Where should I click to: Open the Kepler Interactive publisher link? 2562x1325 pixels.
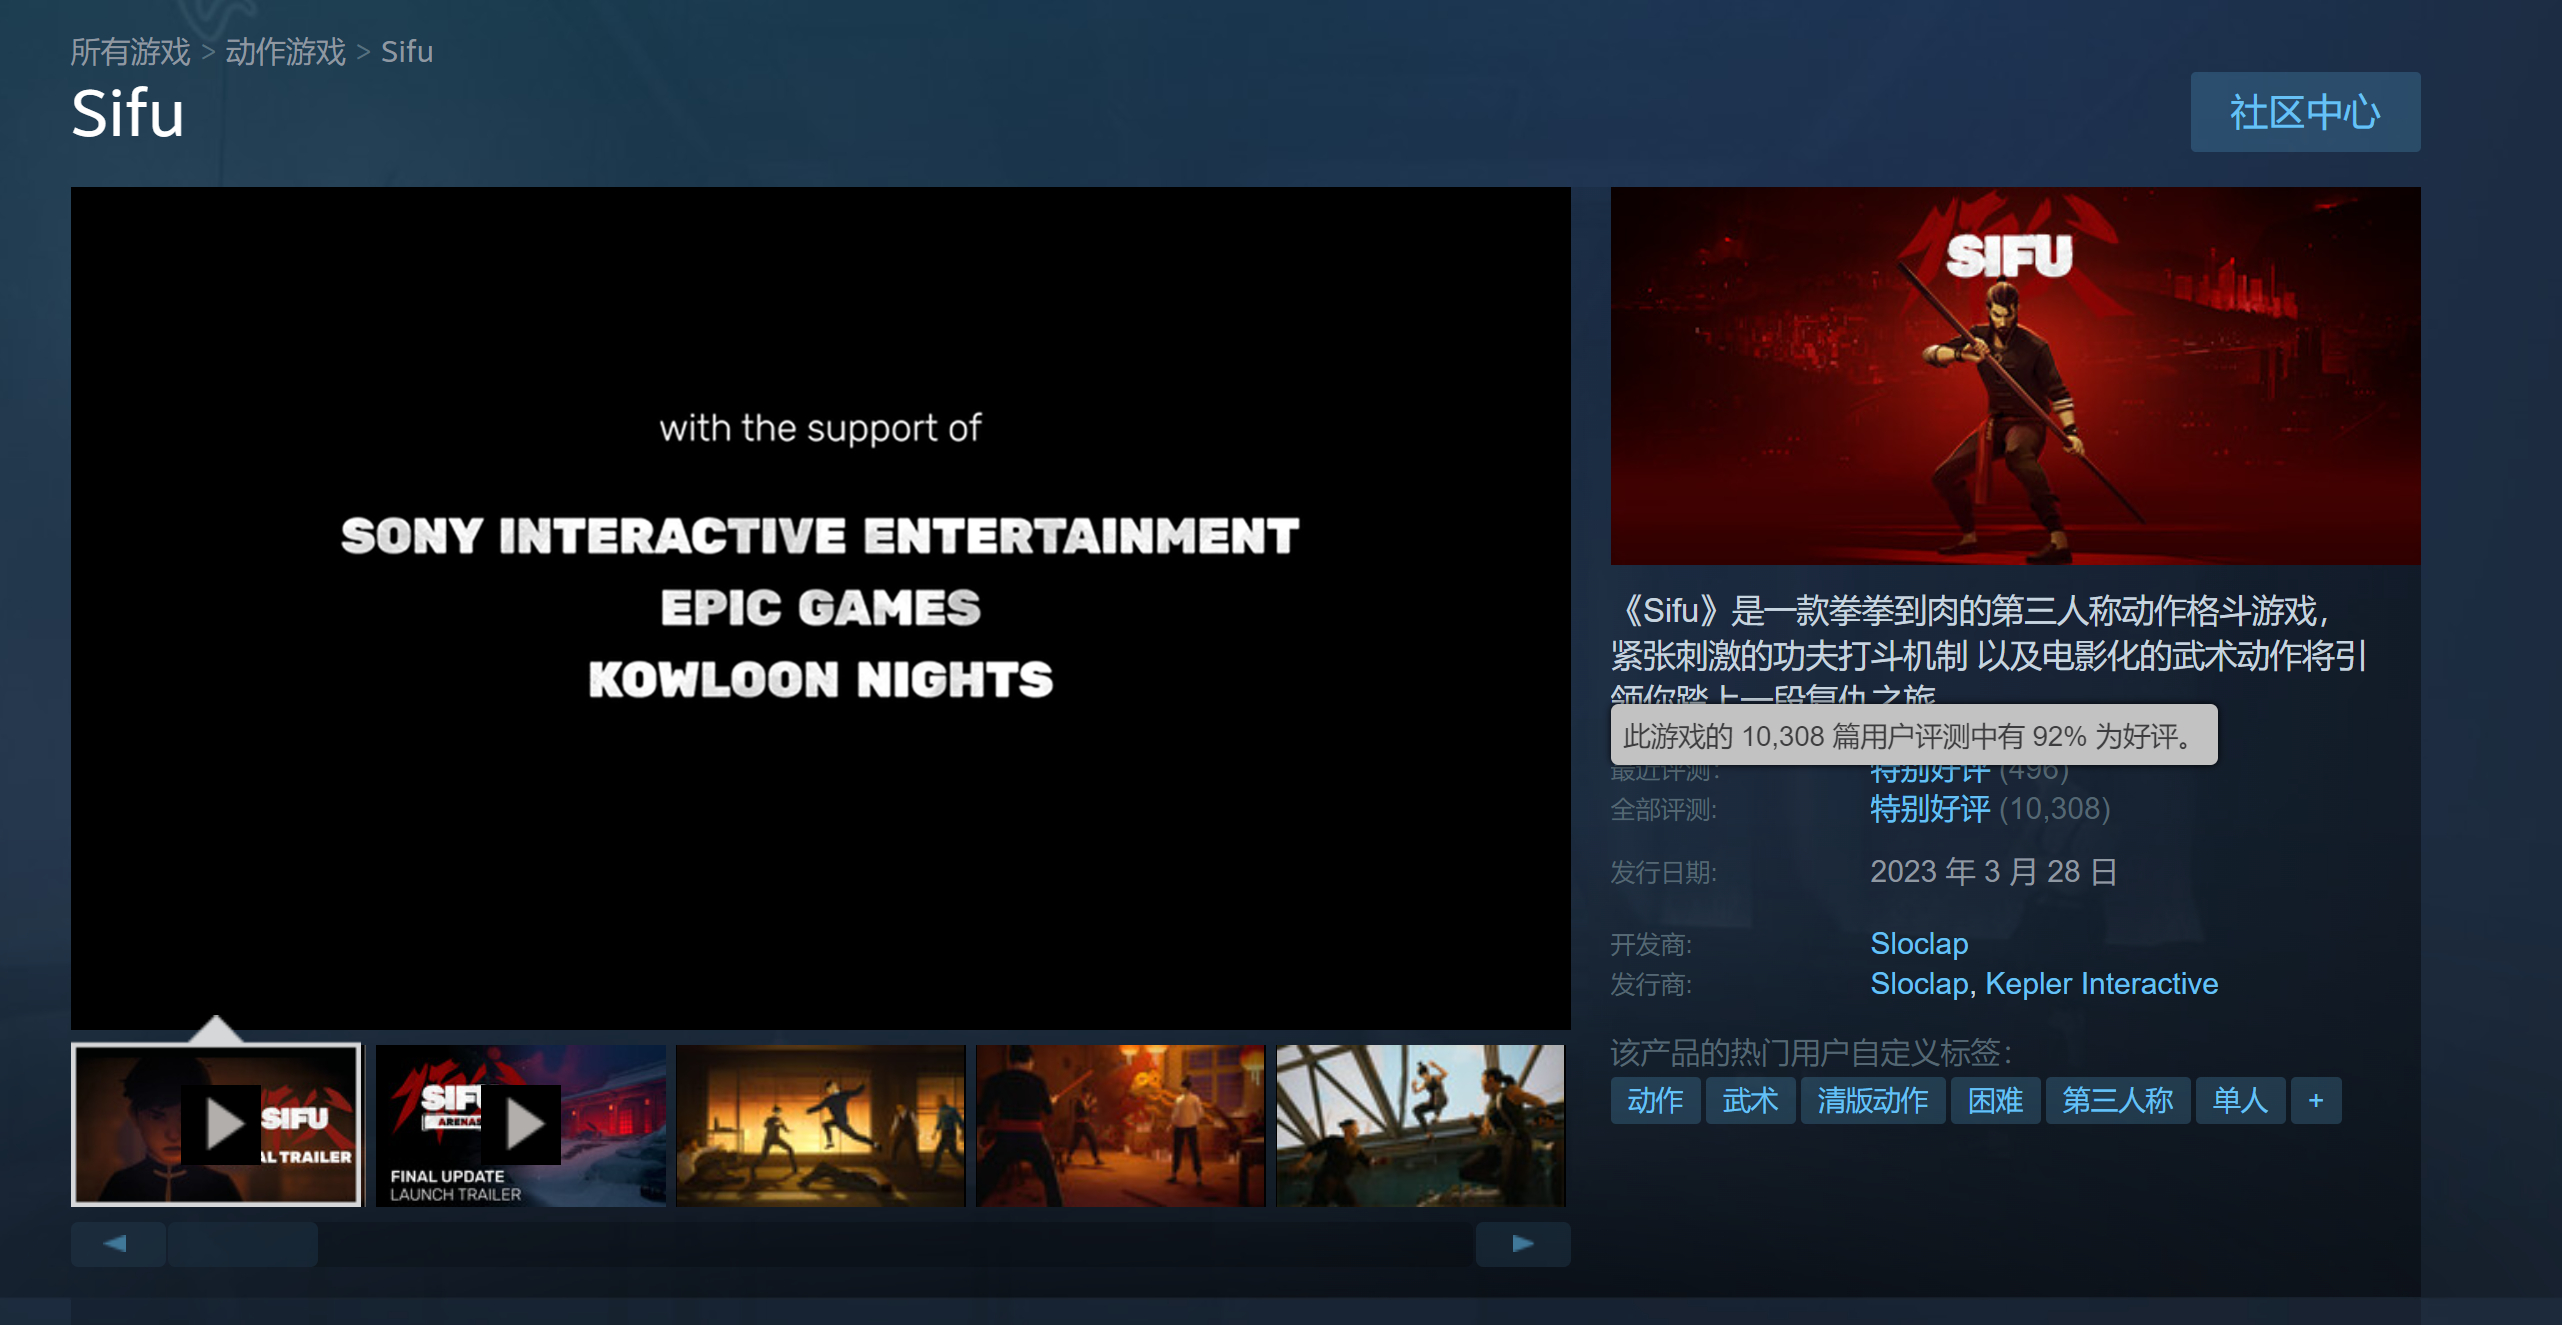2102,984
